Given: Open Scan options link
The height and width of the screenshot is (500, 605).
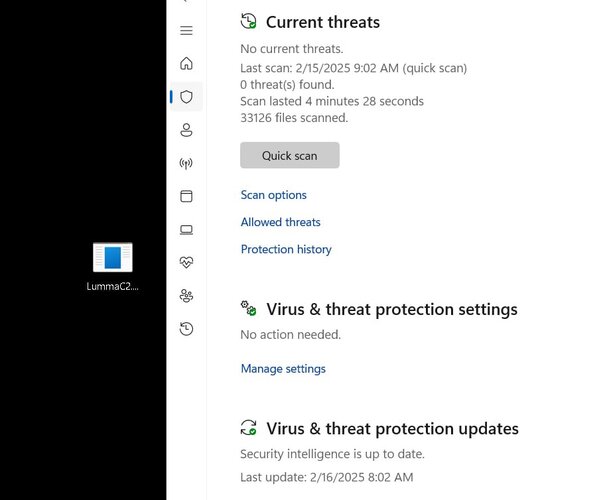Looking at the screenshot, I should [274, 195].
